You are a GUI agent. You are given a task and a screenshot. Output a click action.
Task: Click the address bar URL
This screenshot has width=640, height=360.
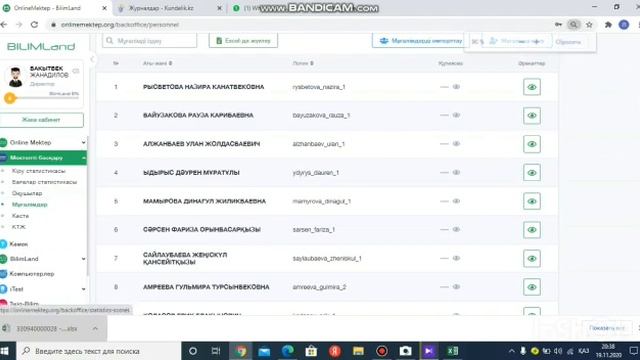click(x=120, y=25)
